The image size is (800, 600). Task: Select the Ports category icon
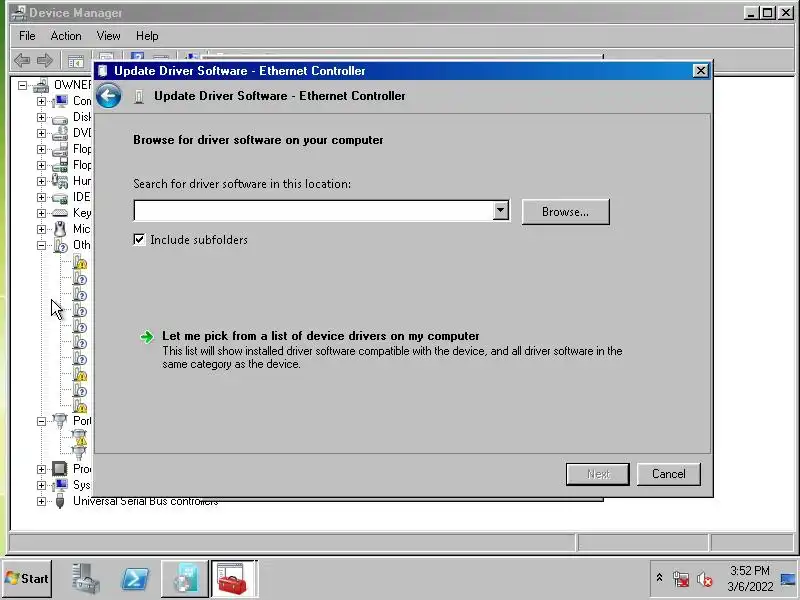click(x=60, y=421)
